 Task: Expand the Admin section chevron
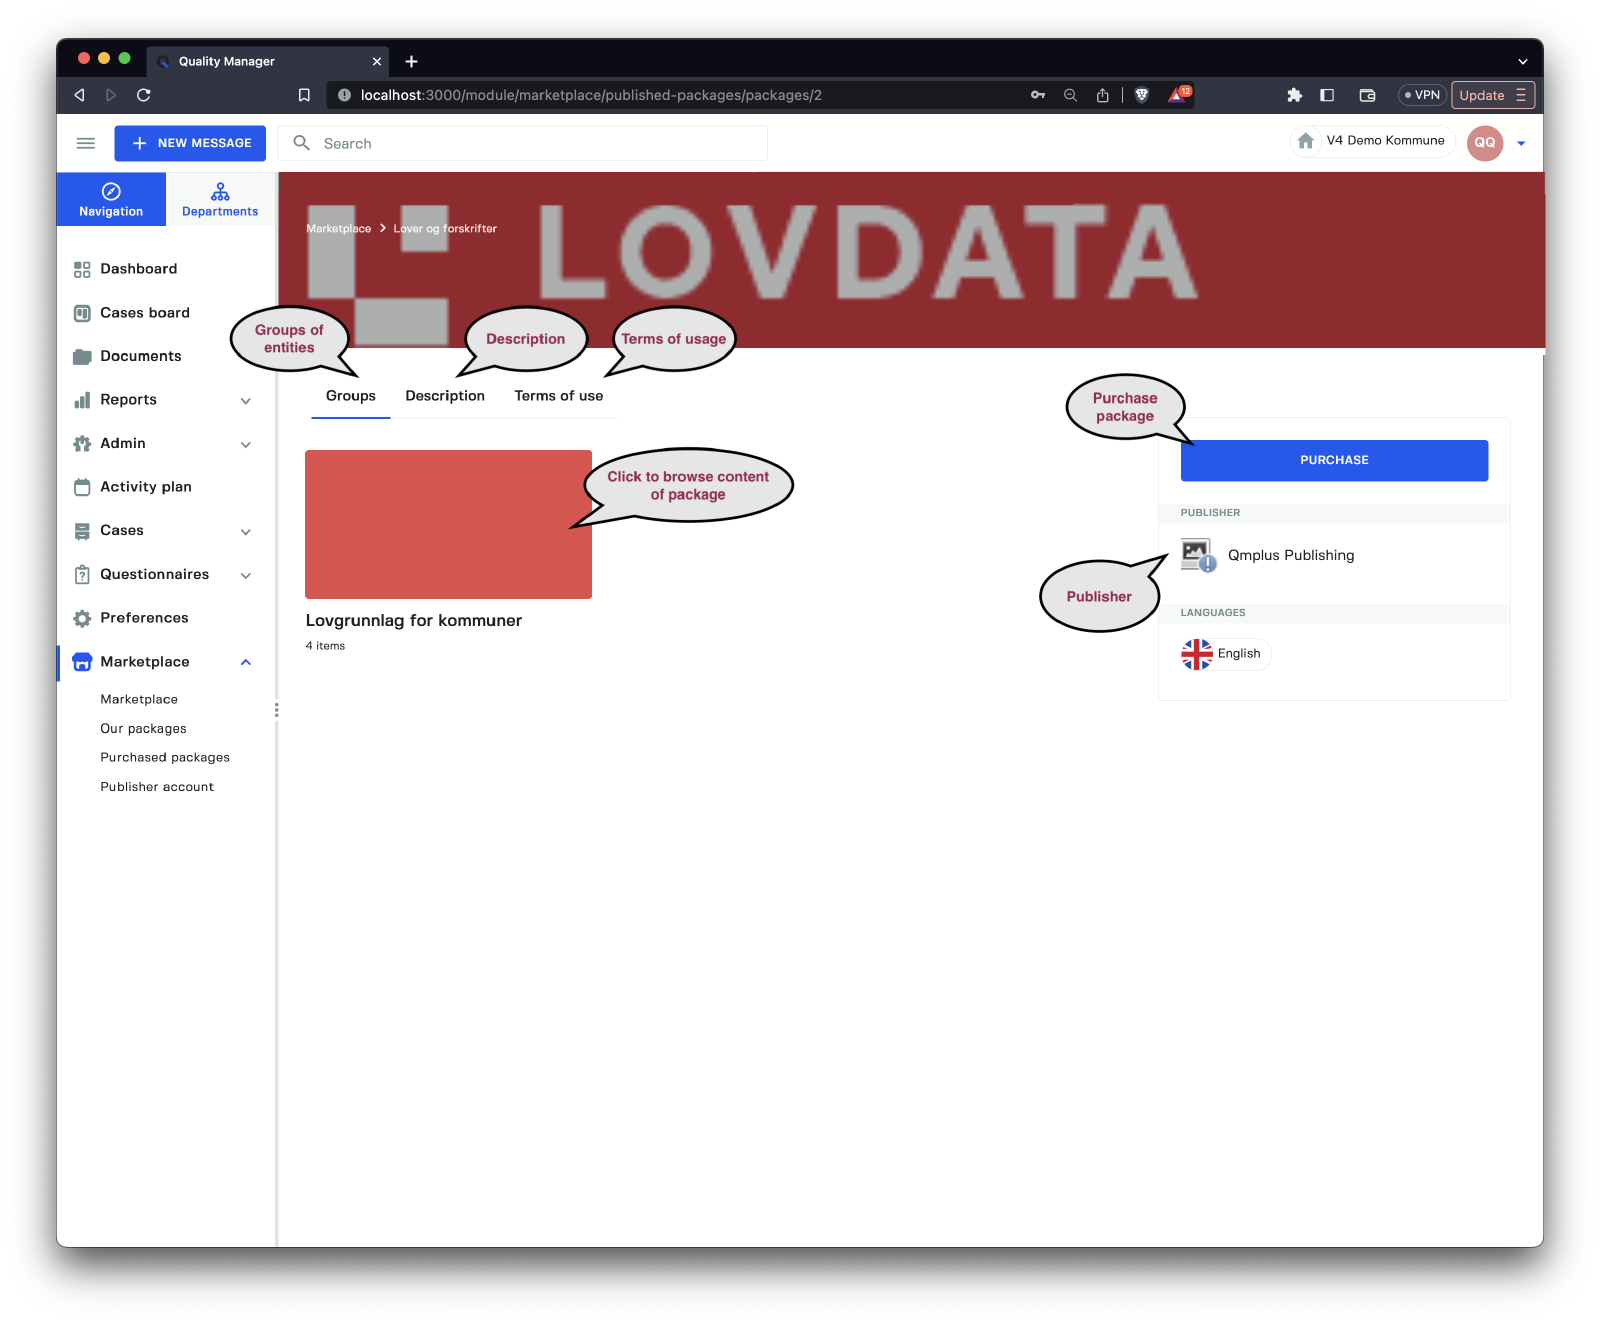pos(246,444)
